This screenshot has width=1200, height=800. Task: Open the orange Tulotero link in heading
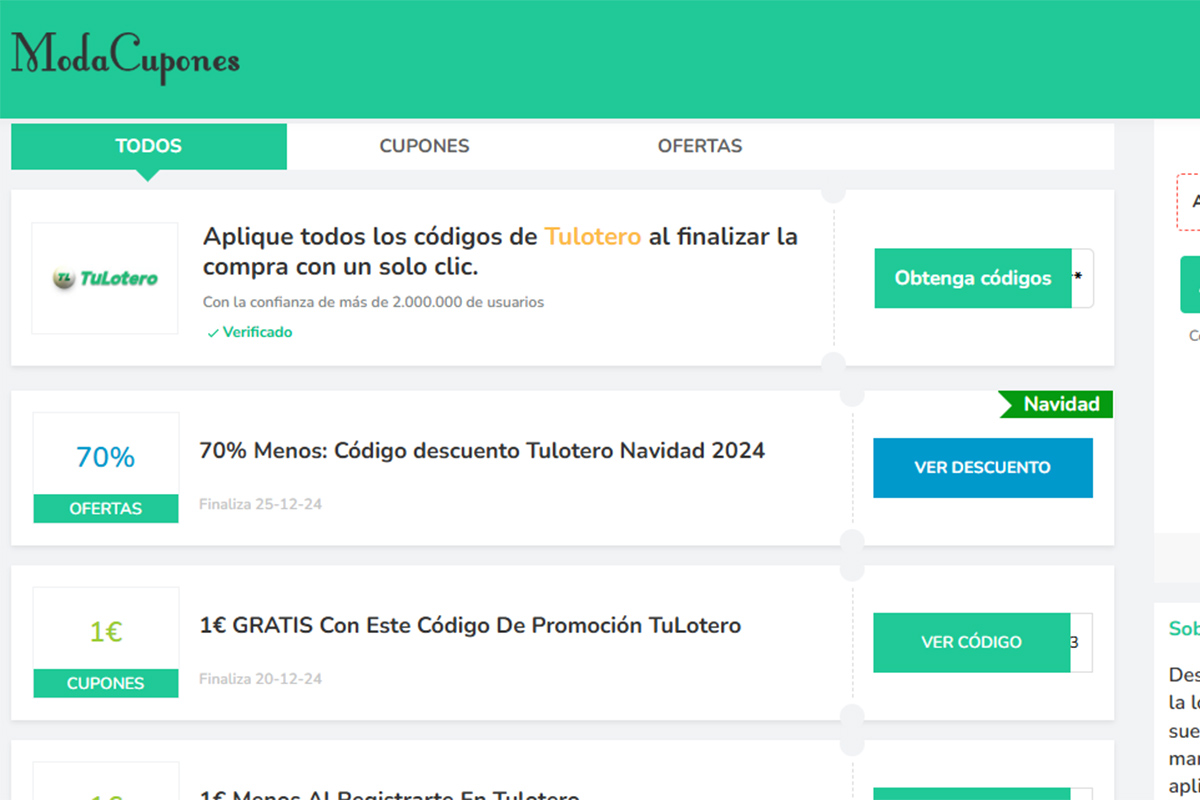[x=593, y=237]
